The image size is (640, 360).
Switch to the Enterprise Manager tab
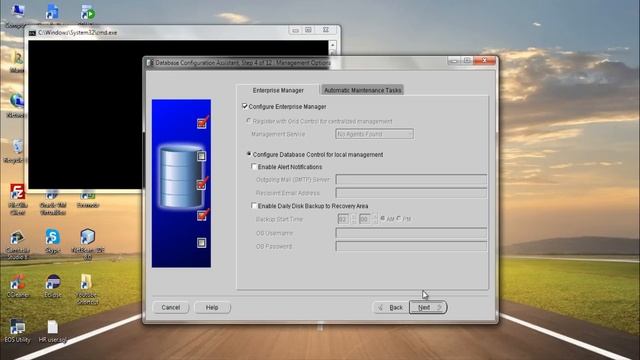point(278,90)
